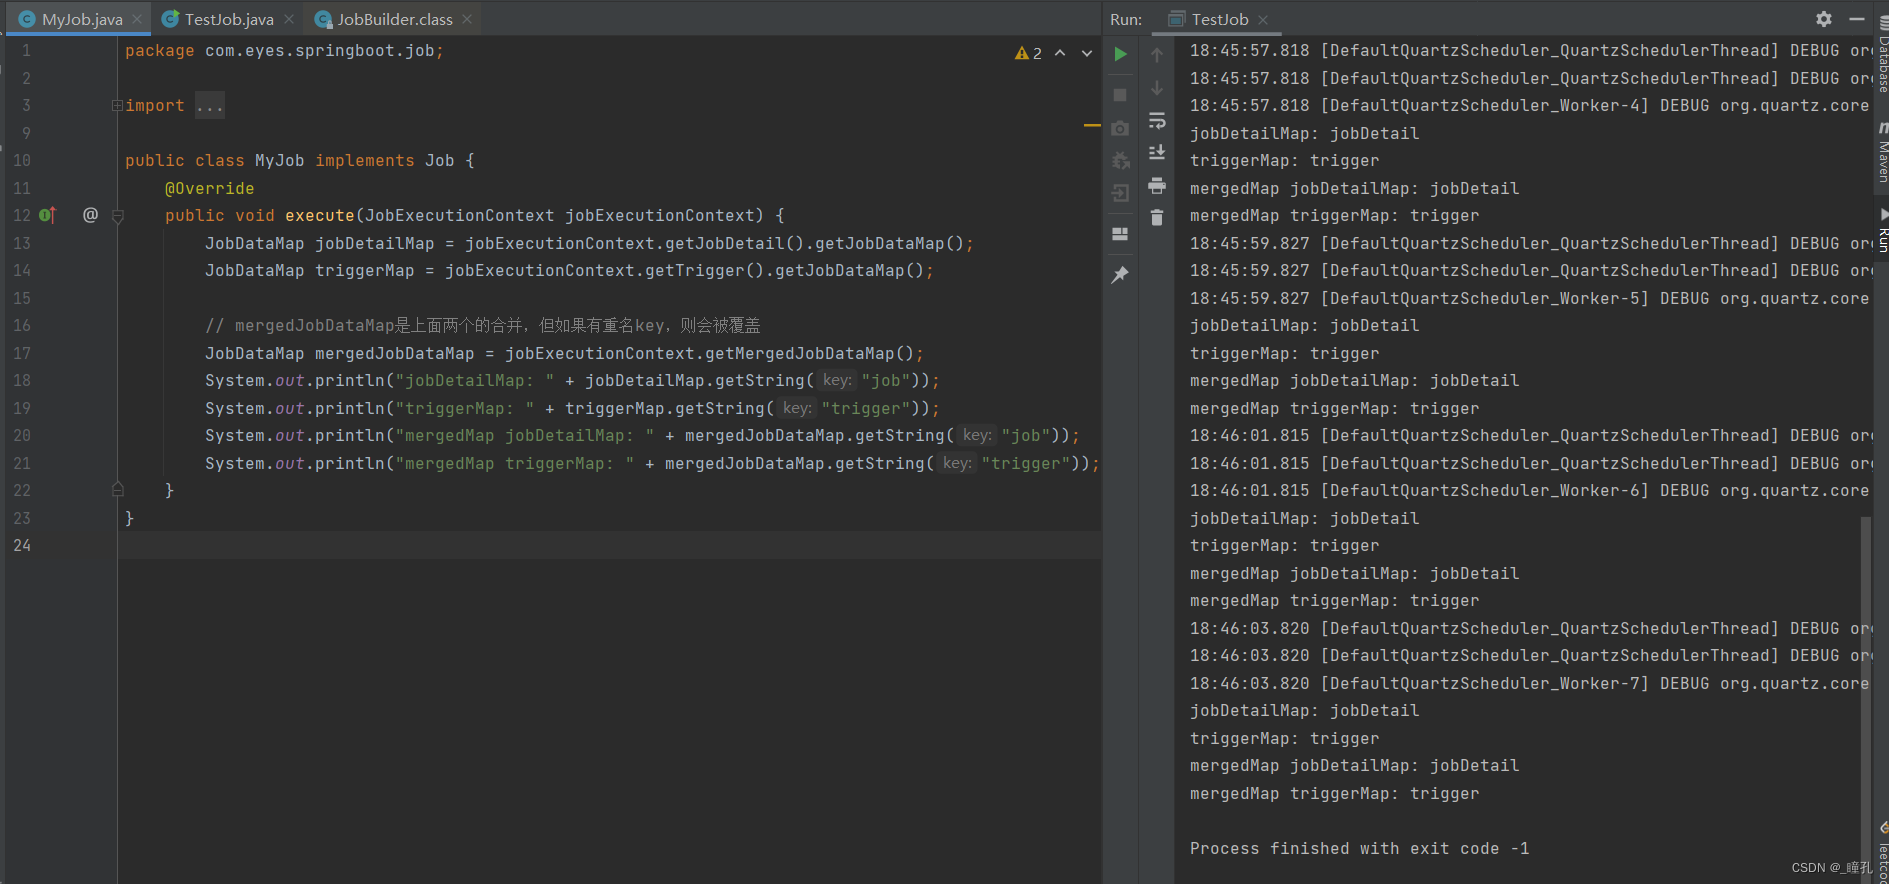Click the Attach Debugger bug icon
The width and height of the screenshot is (1889, 884).
1121,161
